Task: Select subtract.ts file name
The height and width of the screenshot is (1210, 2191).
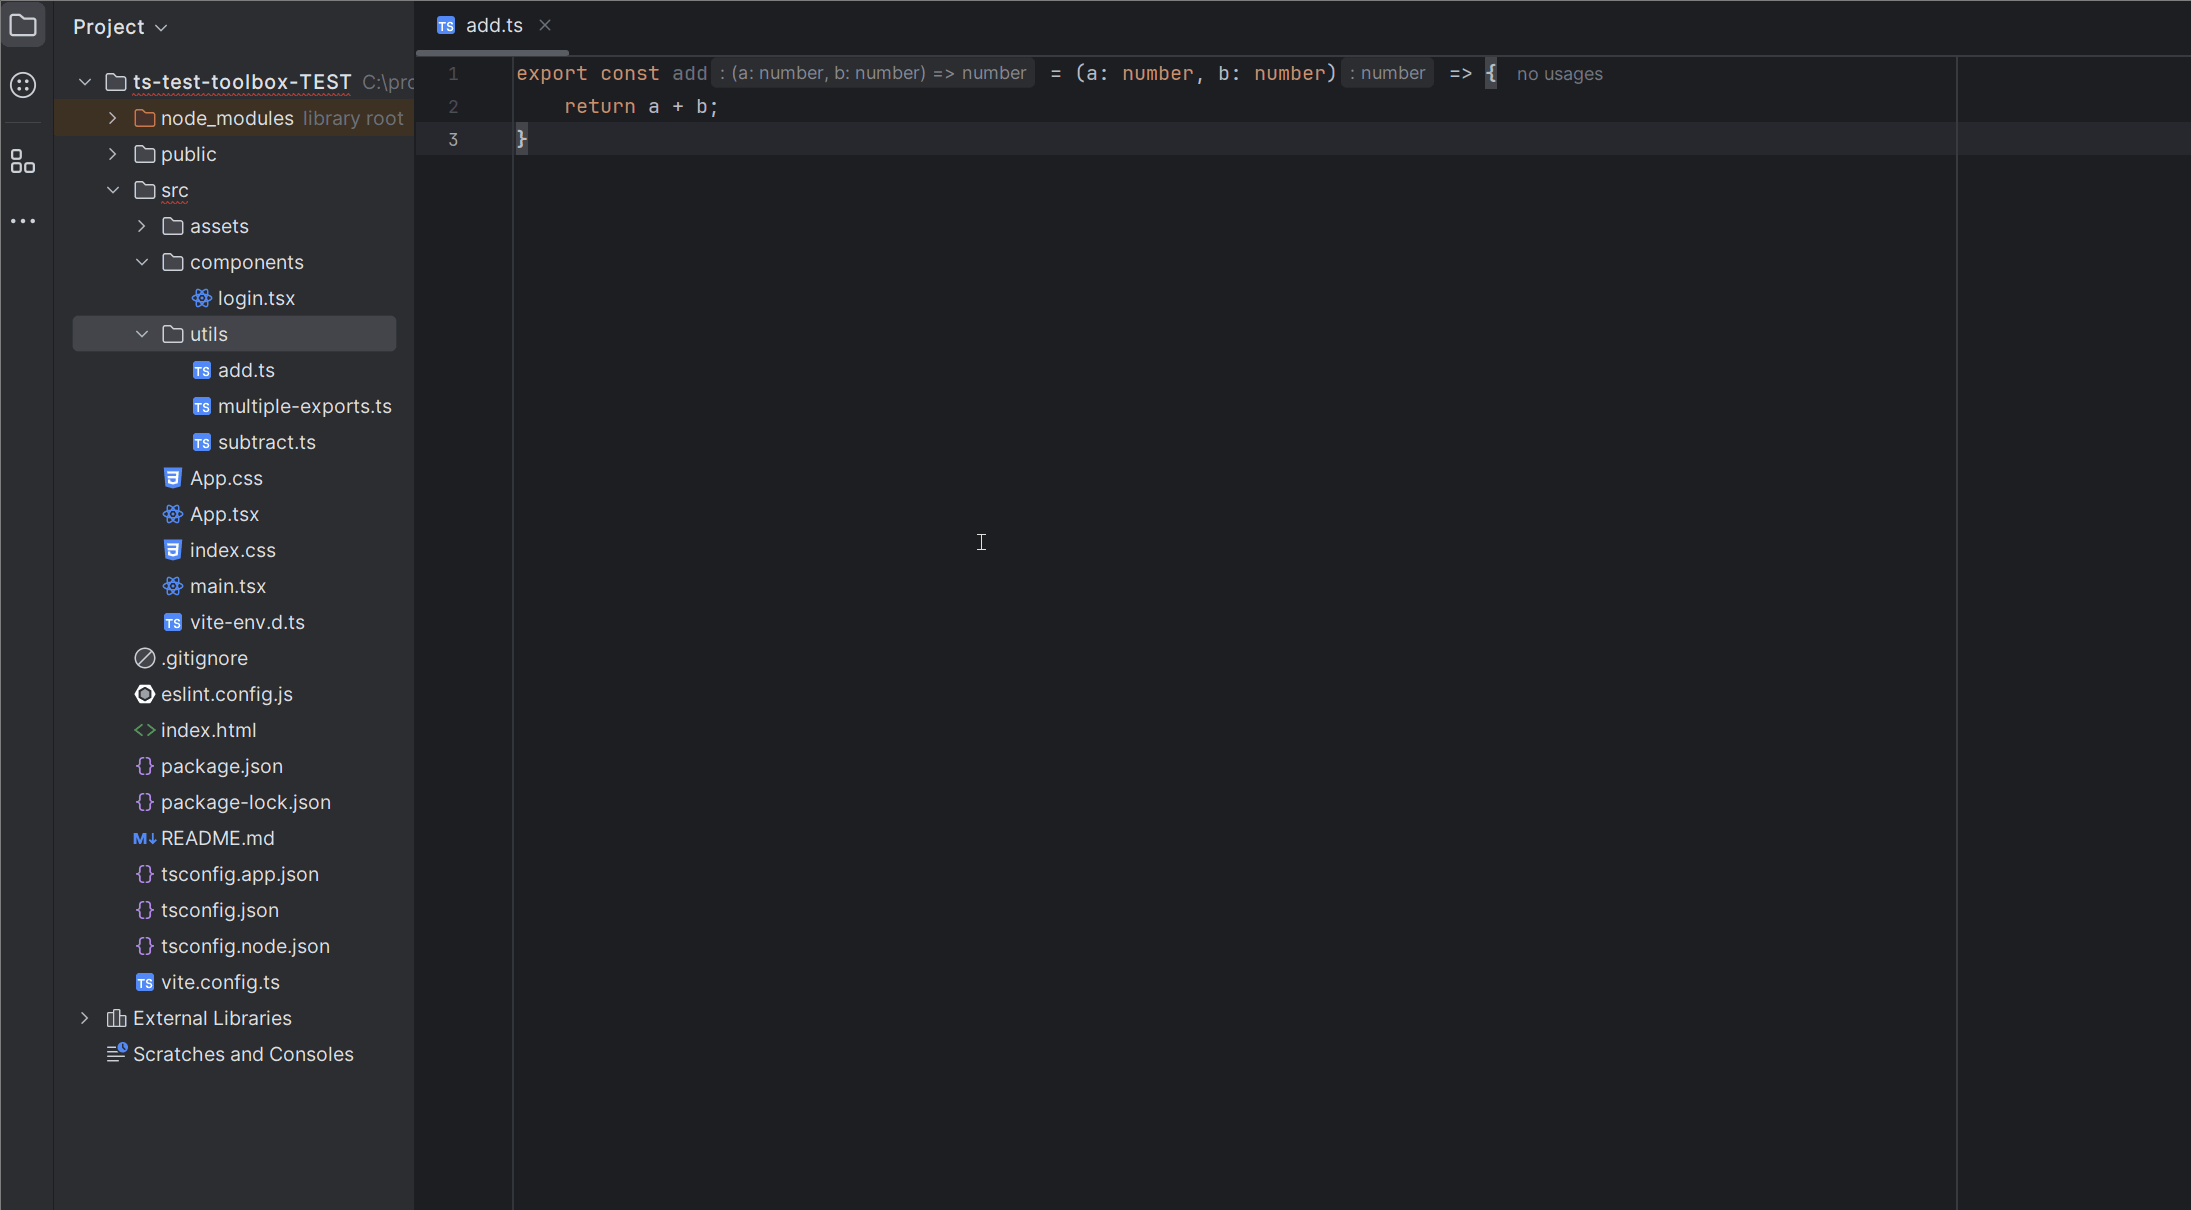Action: pyautogui.click(x=267, y=442)
